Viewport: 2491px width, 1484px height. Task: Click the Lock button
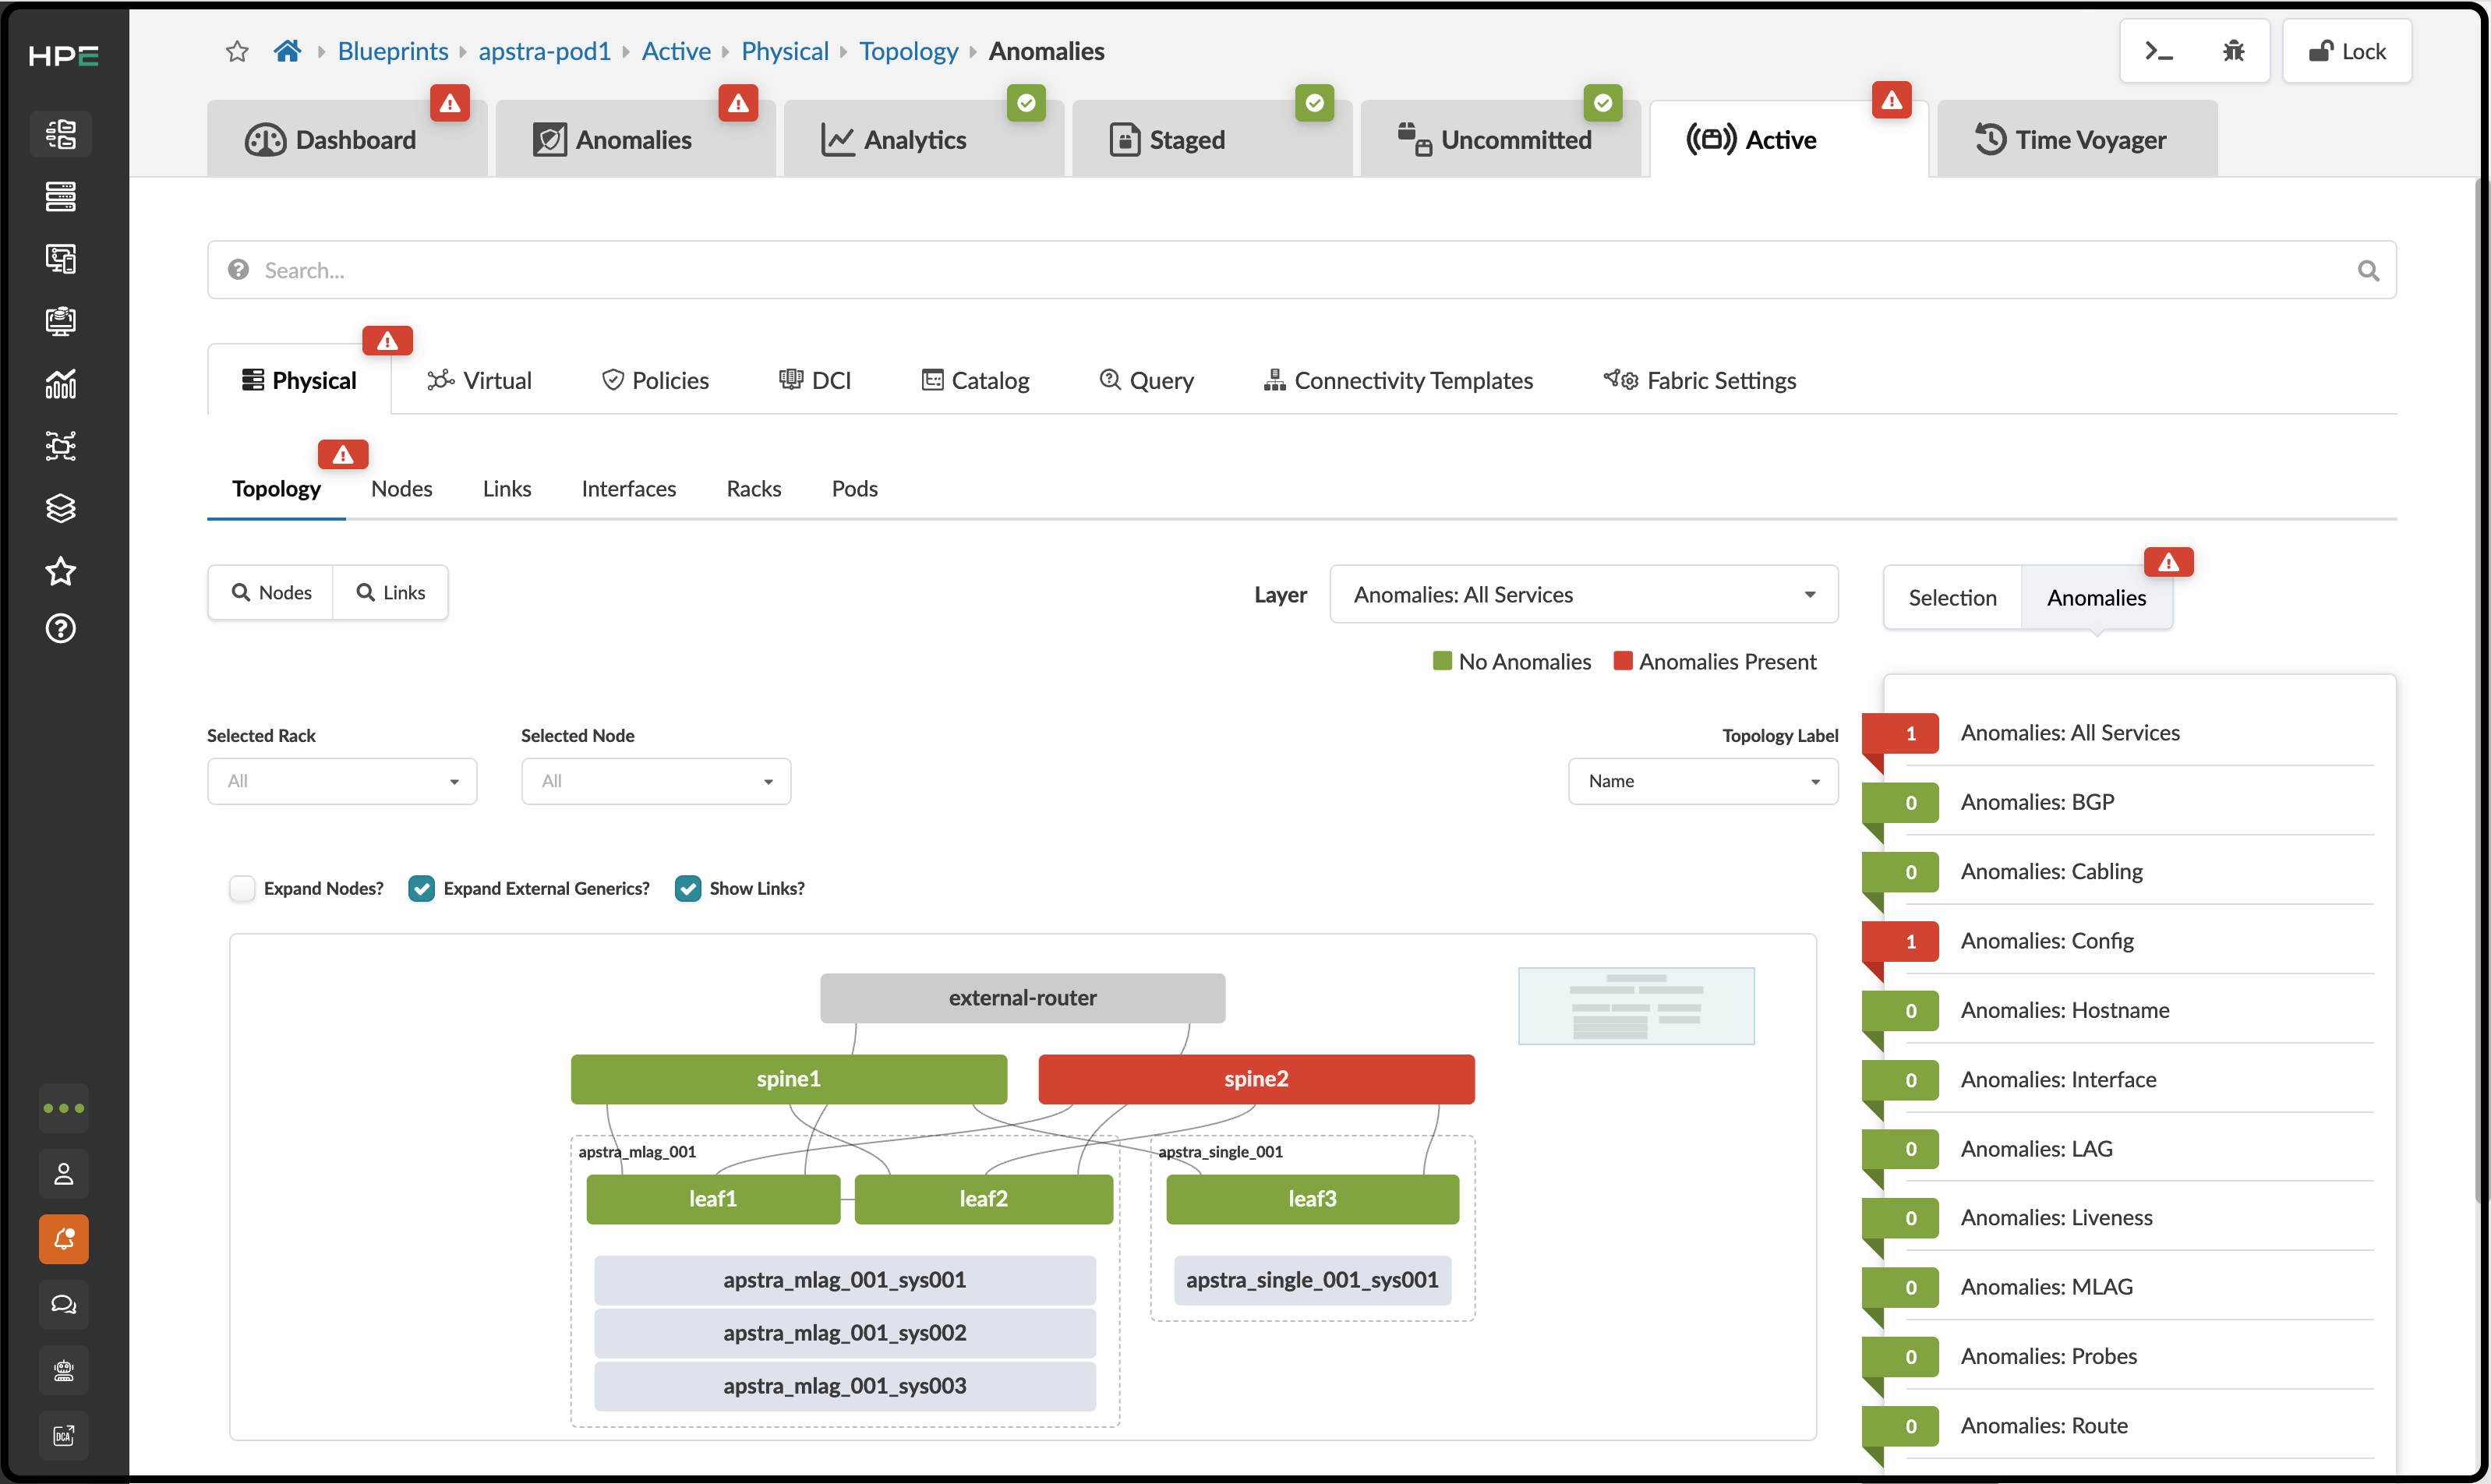2347,51
